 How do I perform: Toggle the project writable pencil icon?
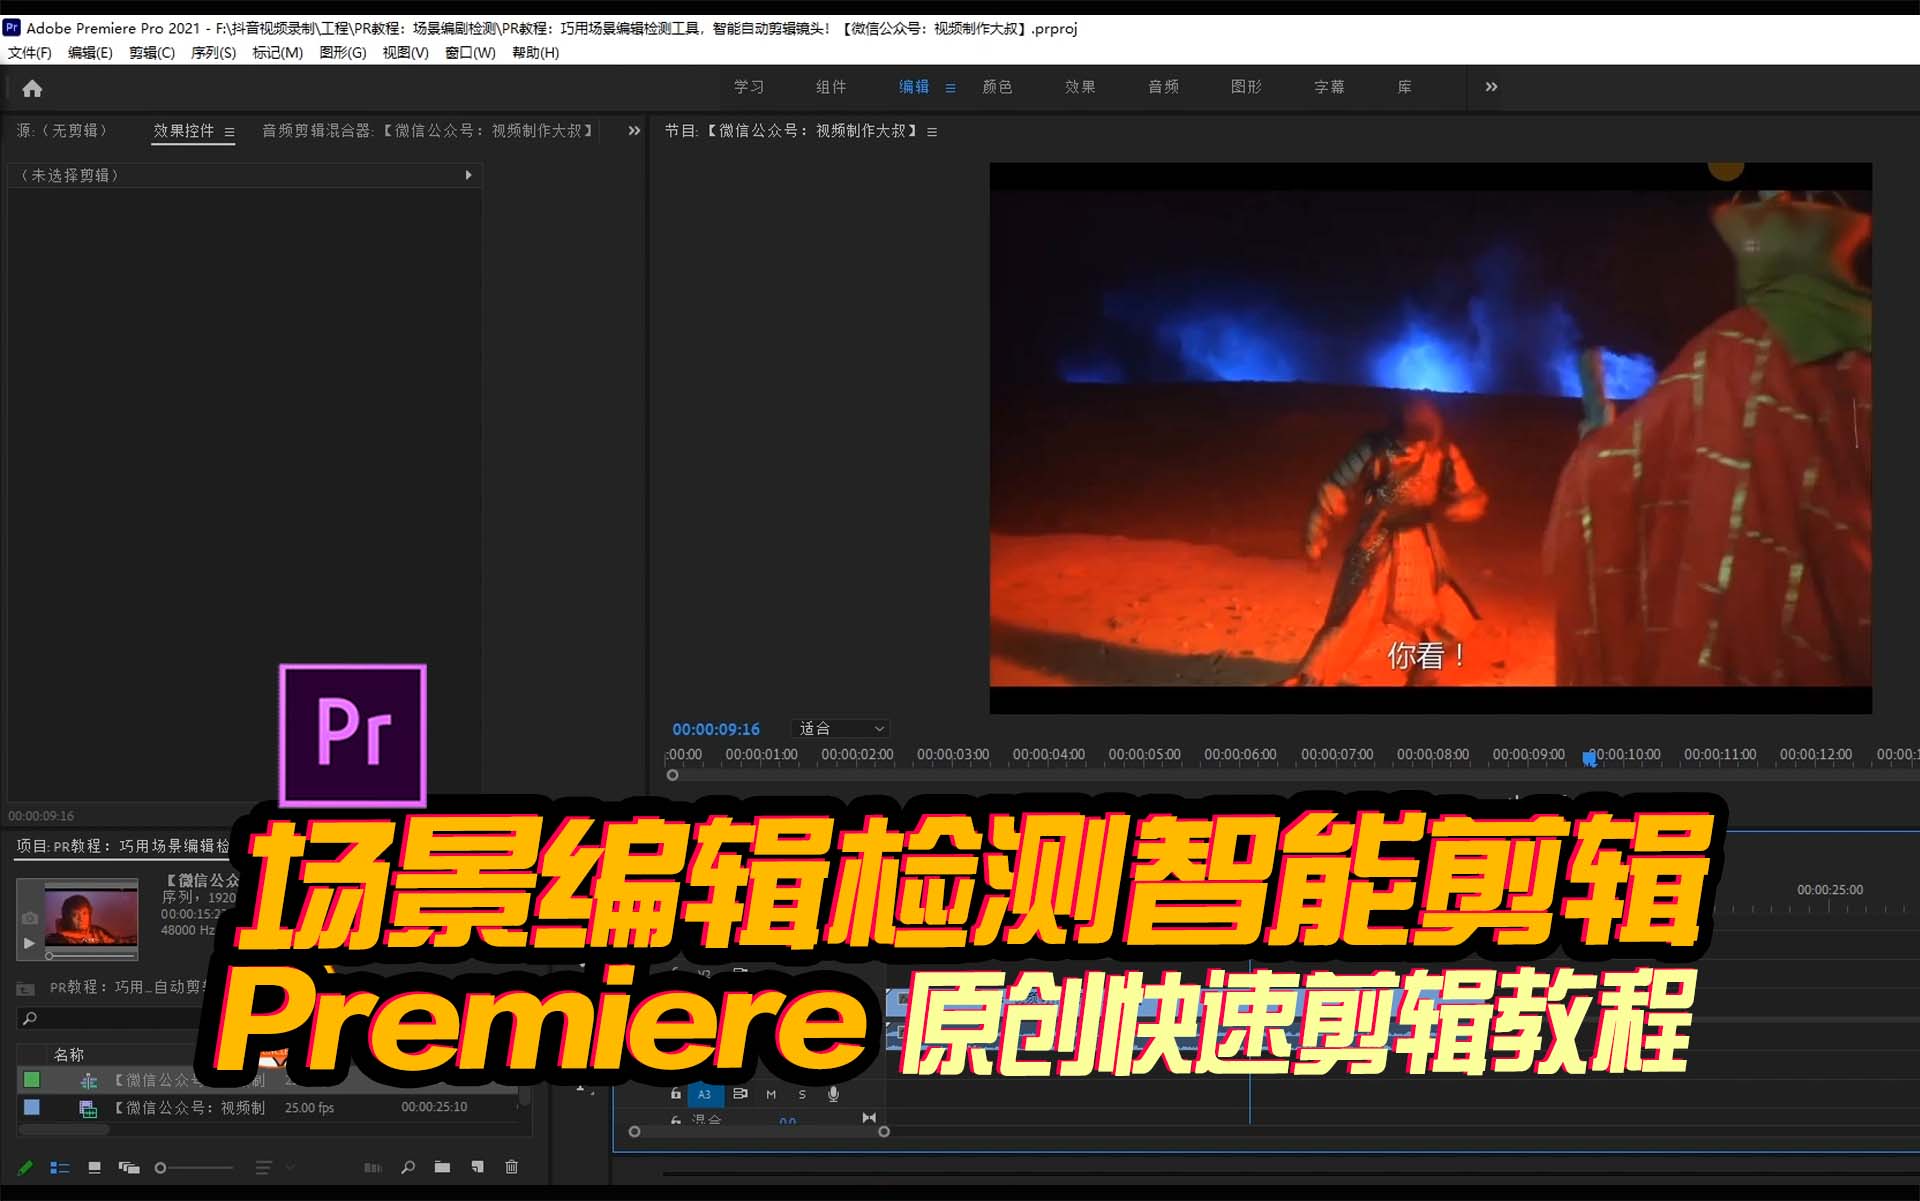tap(25, 1167)
